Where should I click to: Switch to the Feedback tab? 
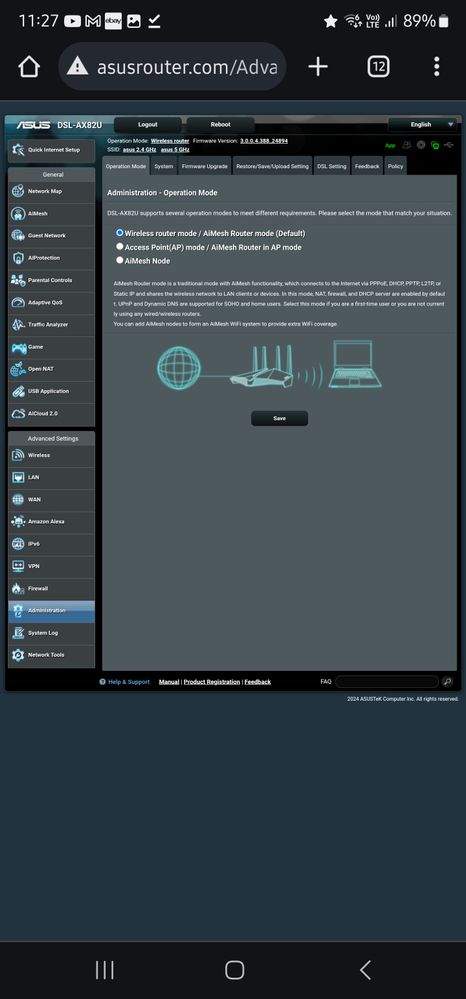click(367, 166)
